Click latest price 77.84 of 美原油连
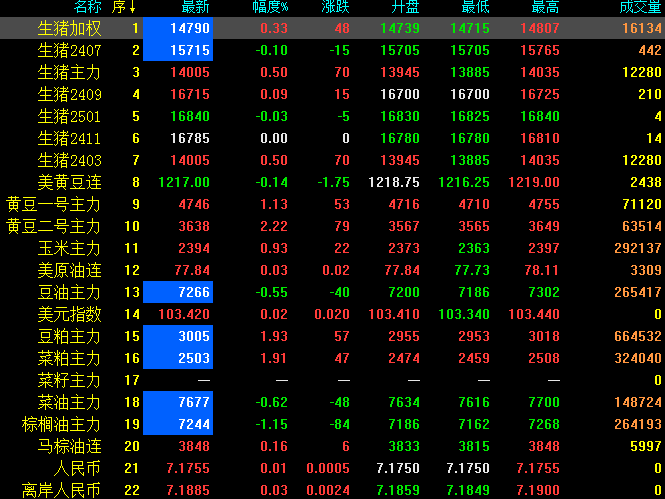665x499 pixels. point(192,270)
